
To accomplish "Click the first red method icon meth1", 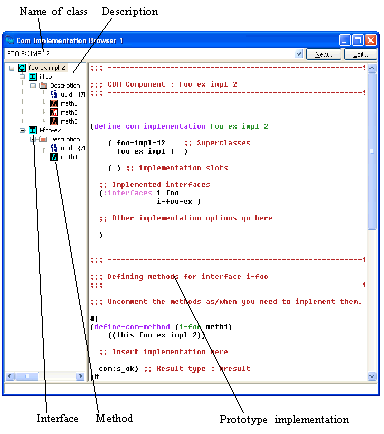I will (x=54, y=103).
